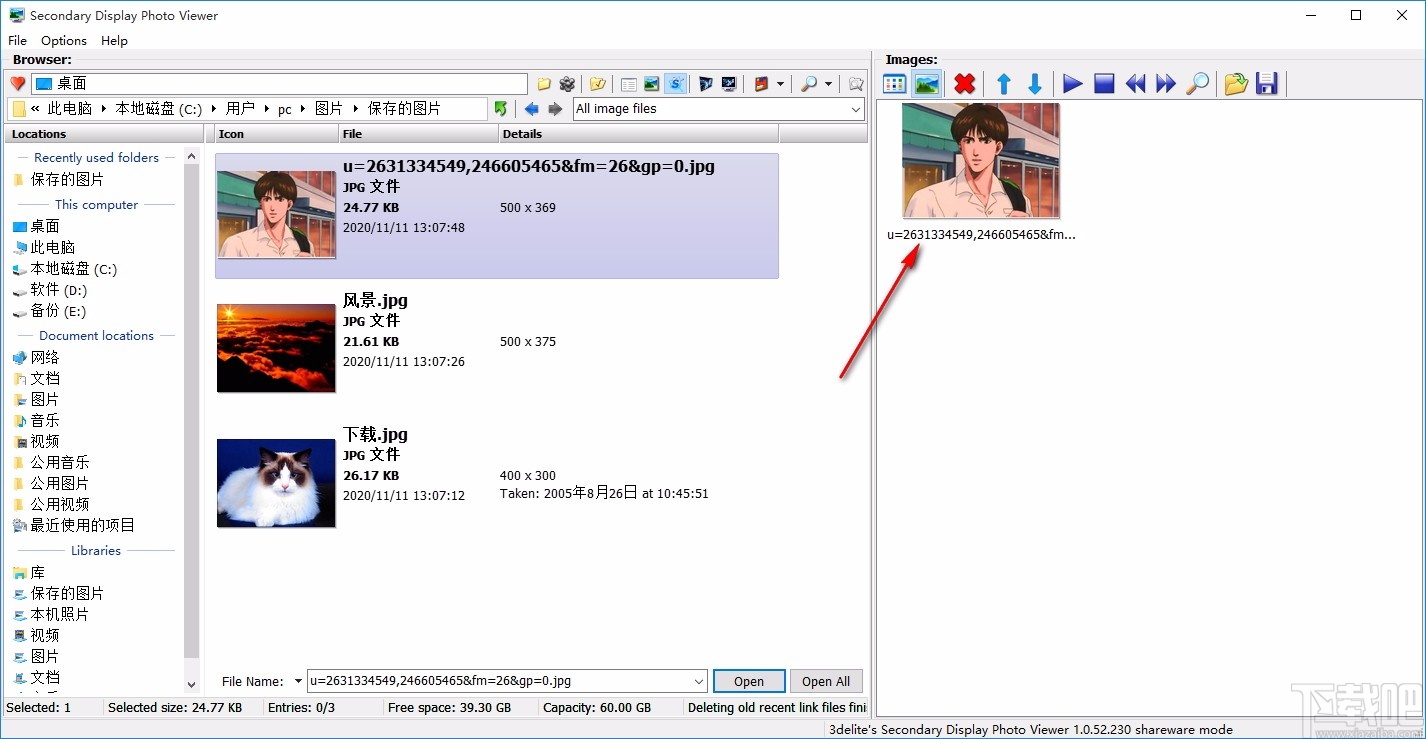Screen dimensions: 1426x739
Task: Click the monitor display icon in browser toolbar
Action: coord(729,84)
